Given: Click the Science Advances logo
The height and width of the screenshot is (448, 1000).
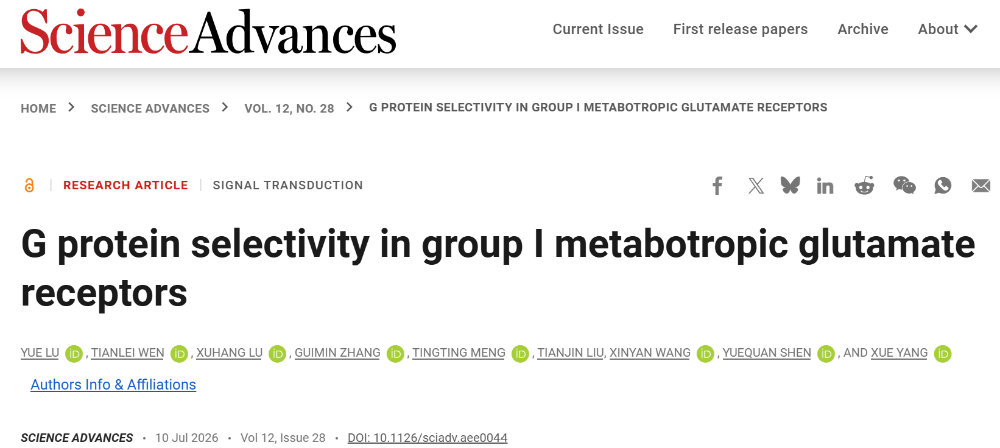Looking at the screenshot, I should click(208, 30).
